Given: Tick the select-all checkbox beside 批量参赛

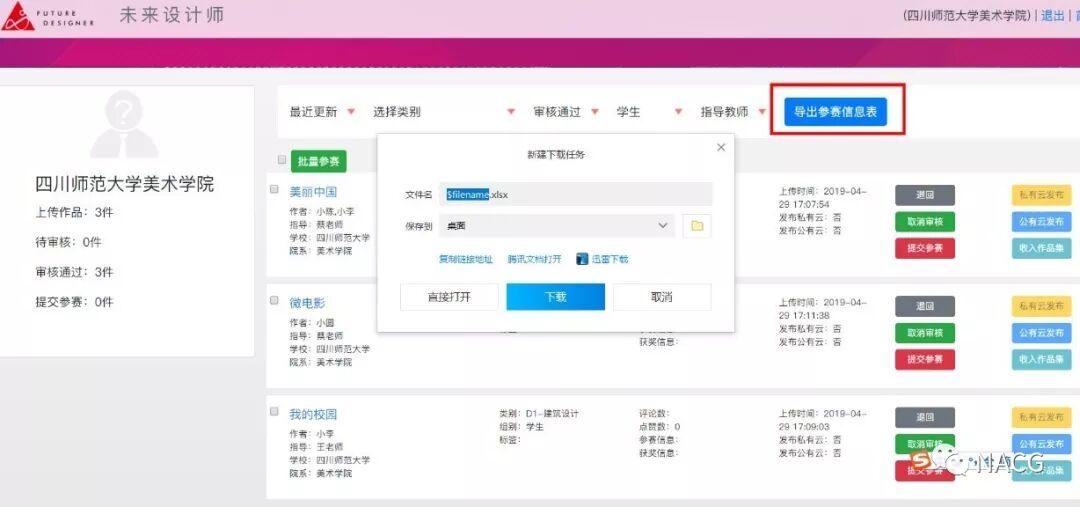Looking at the screenshot, I should click(x=282, y=160).
